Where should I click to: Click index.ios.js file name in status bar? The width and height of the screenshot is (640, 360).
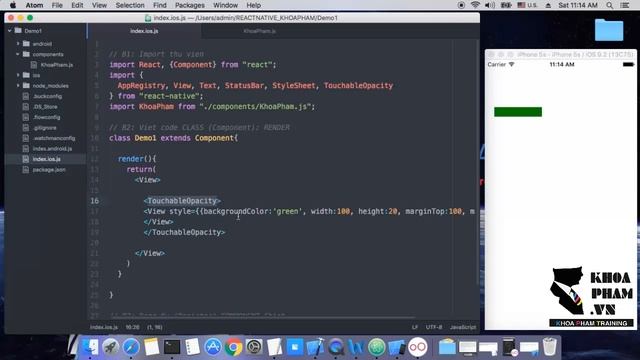[104, 327]
